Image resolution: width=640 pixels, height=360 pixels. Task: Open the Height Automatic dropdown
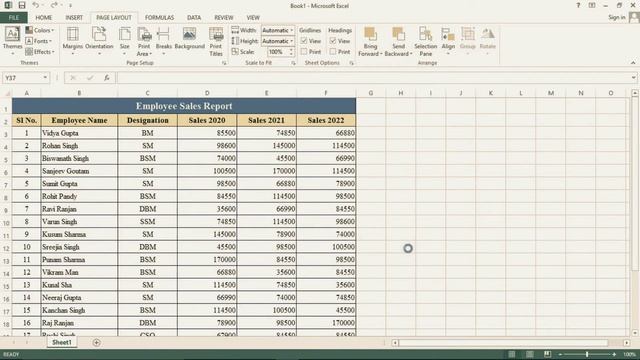tap(278, 41)
